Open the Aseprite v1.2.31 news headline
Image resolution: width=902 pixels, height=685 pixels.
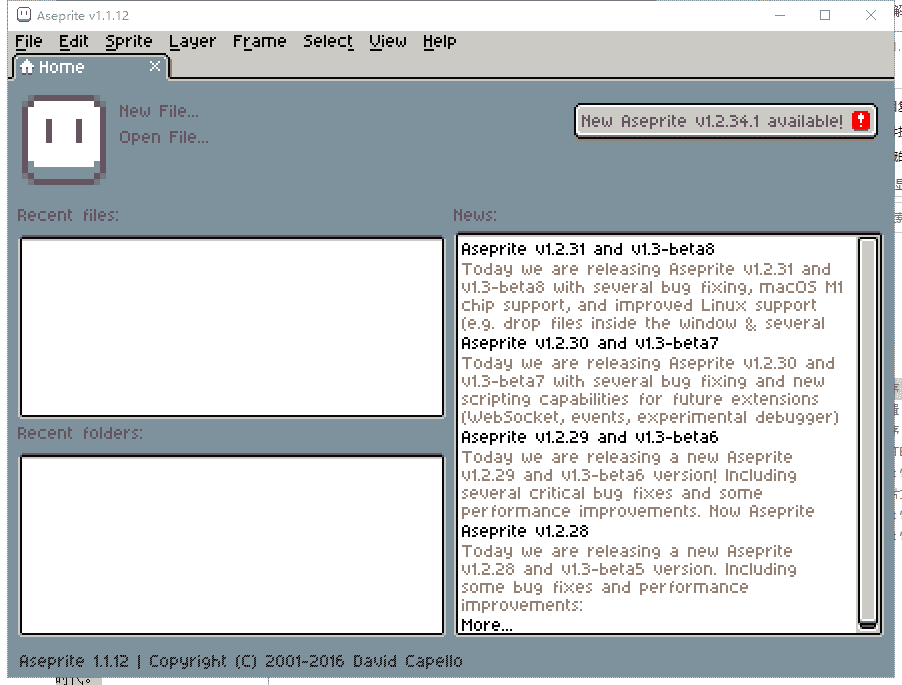pyautogui.click(x=587, y=249)
